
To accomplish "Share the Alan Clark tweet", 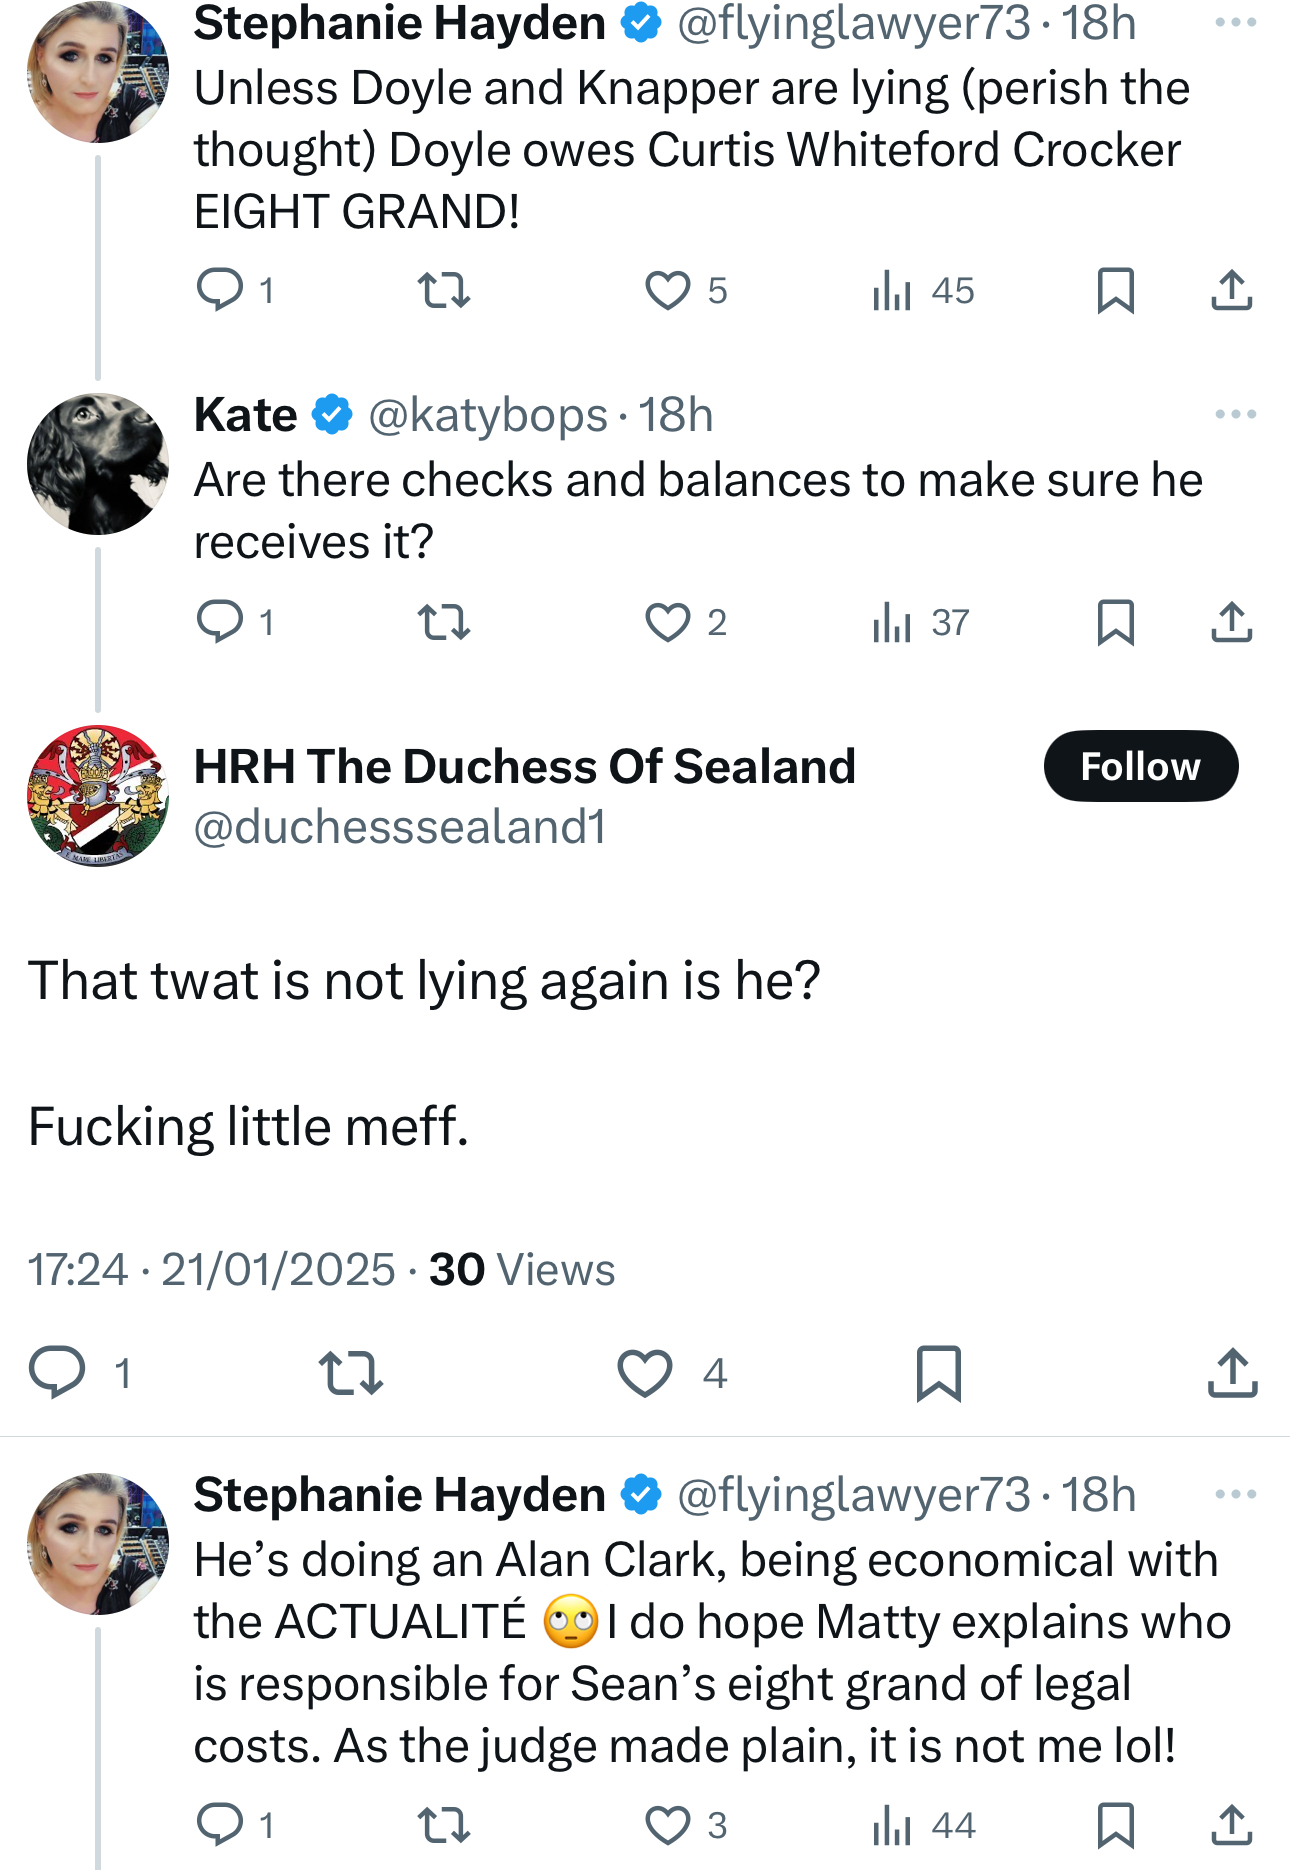I will pyautogui.click(x=1231, y=1825).
